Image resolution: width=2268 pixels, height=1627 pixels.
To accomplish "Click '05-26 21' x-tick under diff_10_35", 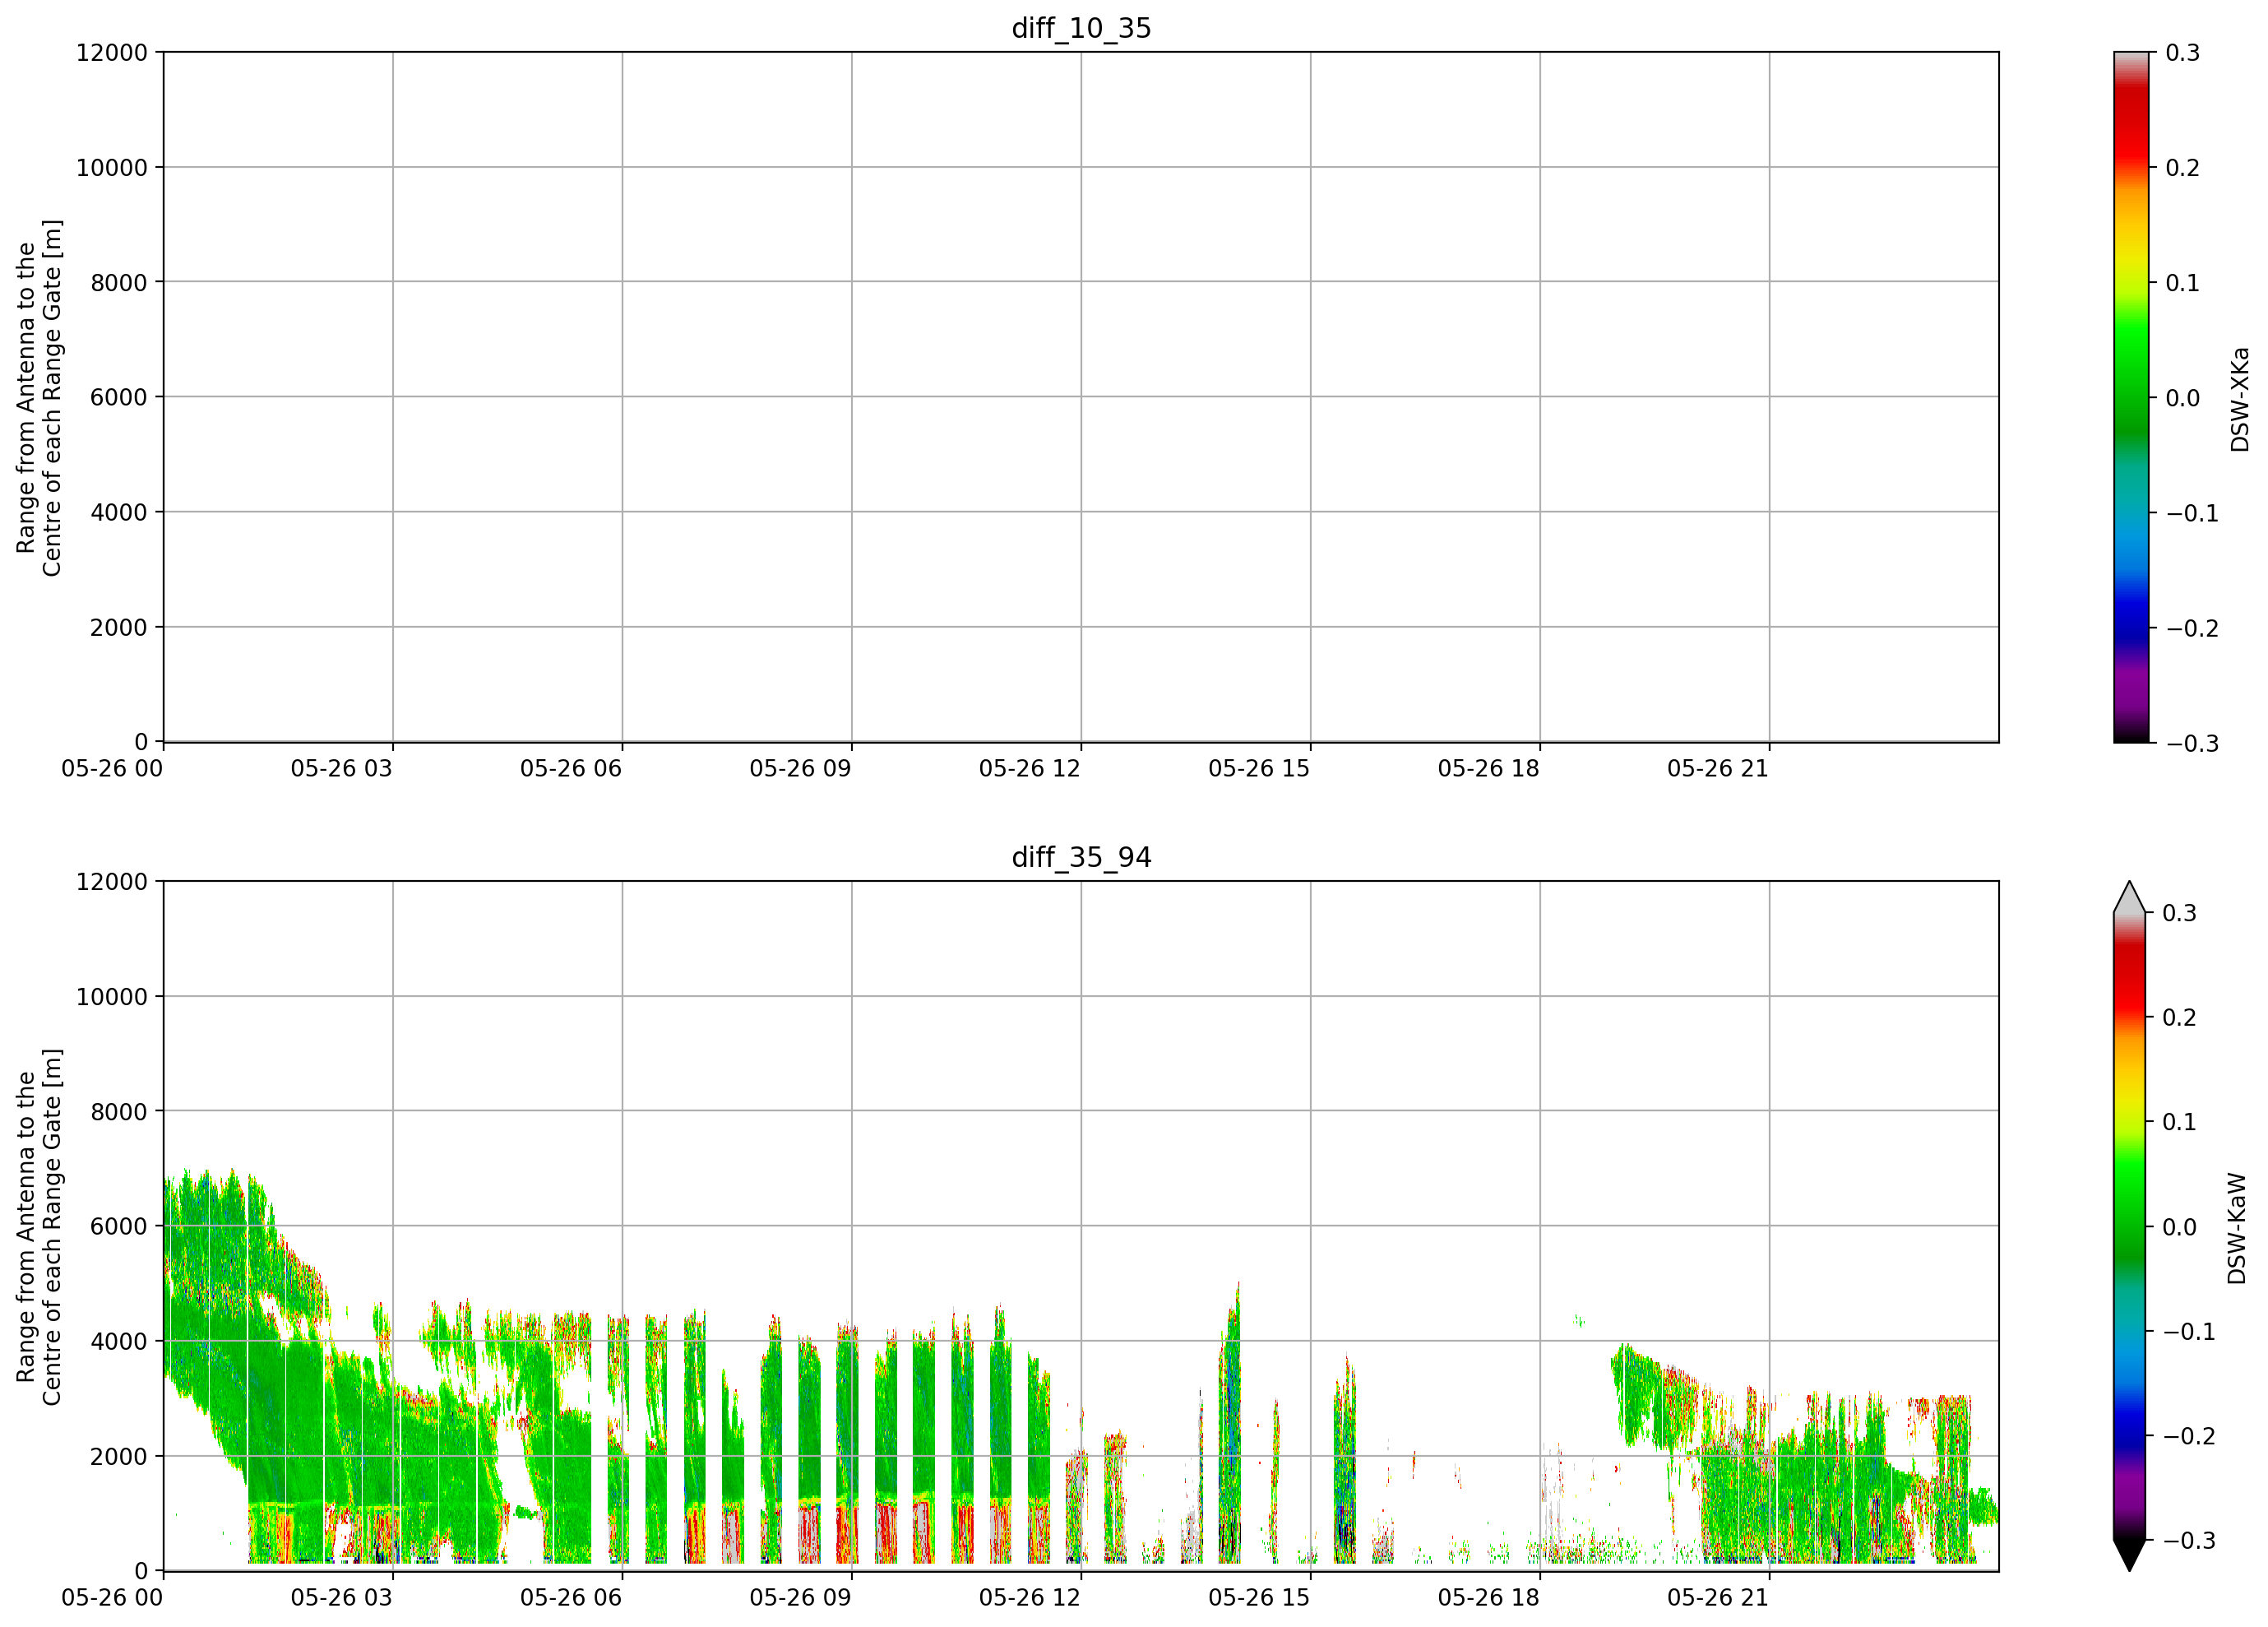I will (1718, 768).
